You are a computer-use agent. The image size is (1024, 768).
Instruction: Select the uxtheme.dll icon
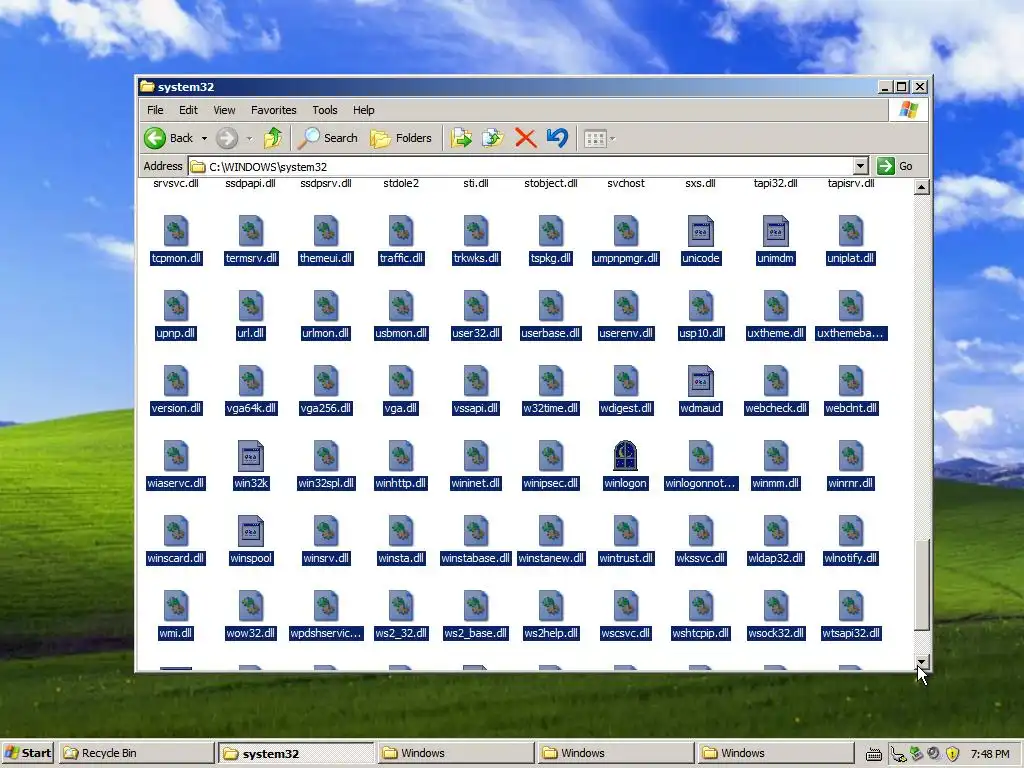[776, 306]
